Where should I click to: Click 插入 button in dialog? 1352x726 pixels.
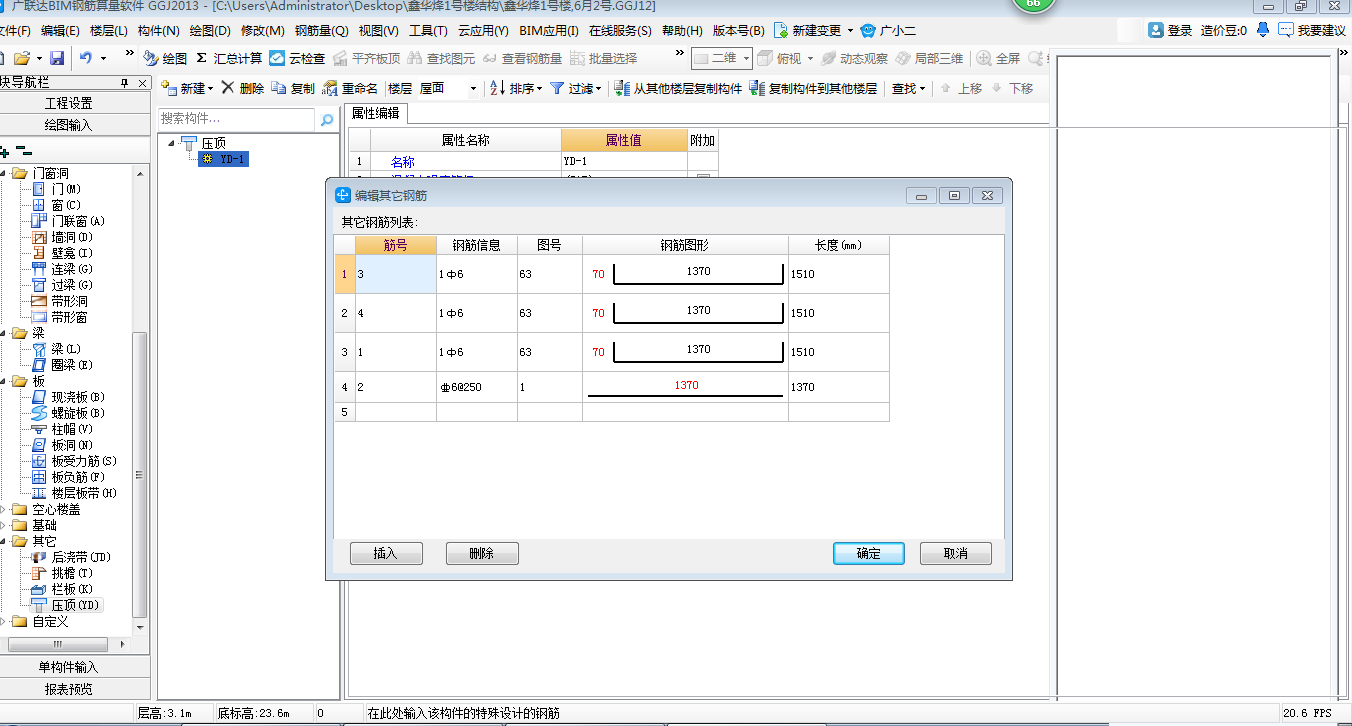tap(386, 553)
